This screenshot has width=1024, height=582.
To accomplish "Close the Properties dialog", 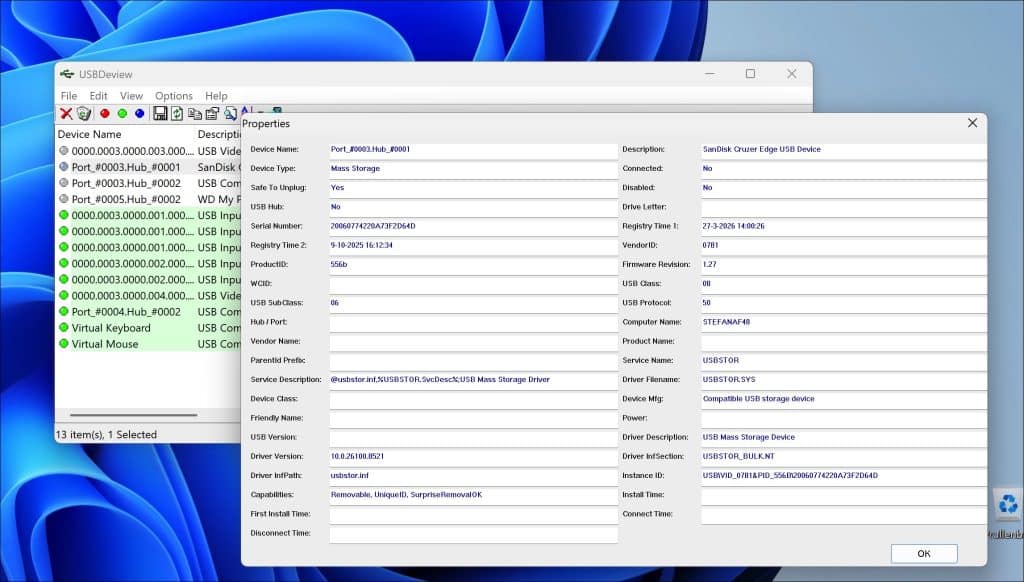I will 972,123.
